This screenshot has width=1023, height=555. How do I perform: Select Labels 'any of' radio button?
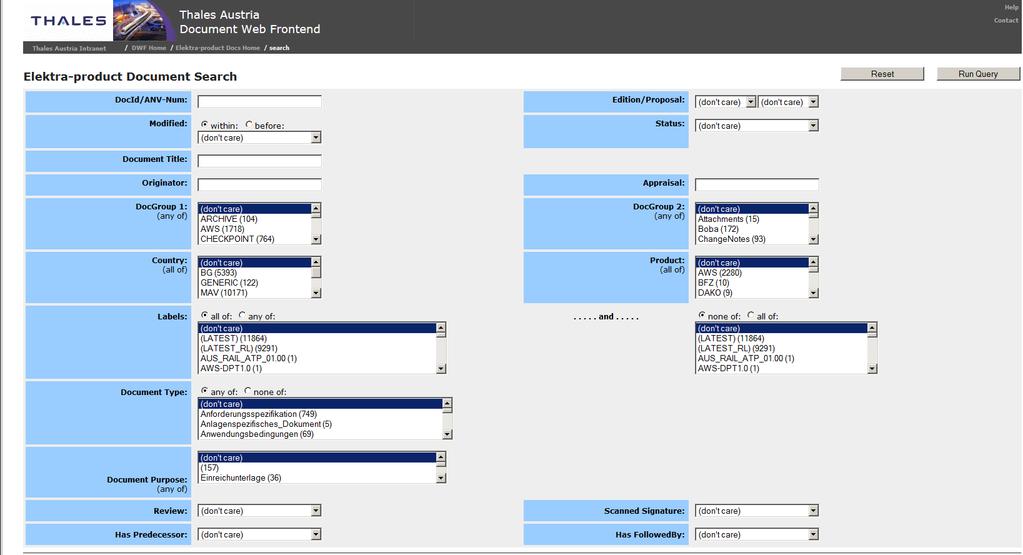pyautogui.click(x=241, y=315)
